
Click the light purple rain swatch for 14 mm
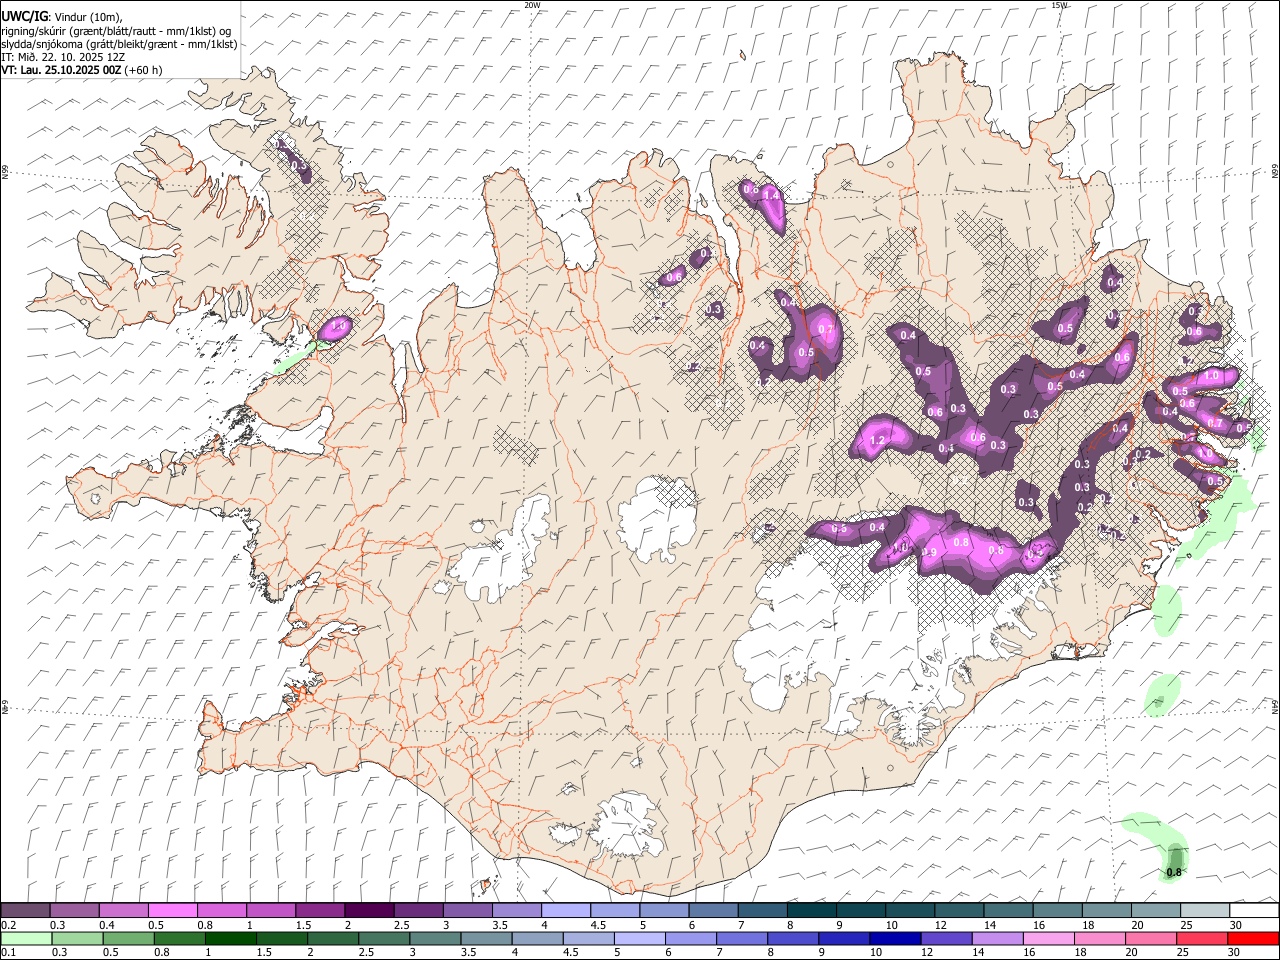tap(996, 938)
